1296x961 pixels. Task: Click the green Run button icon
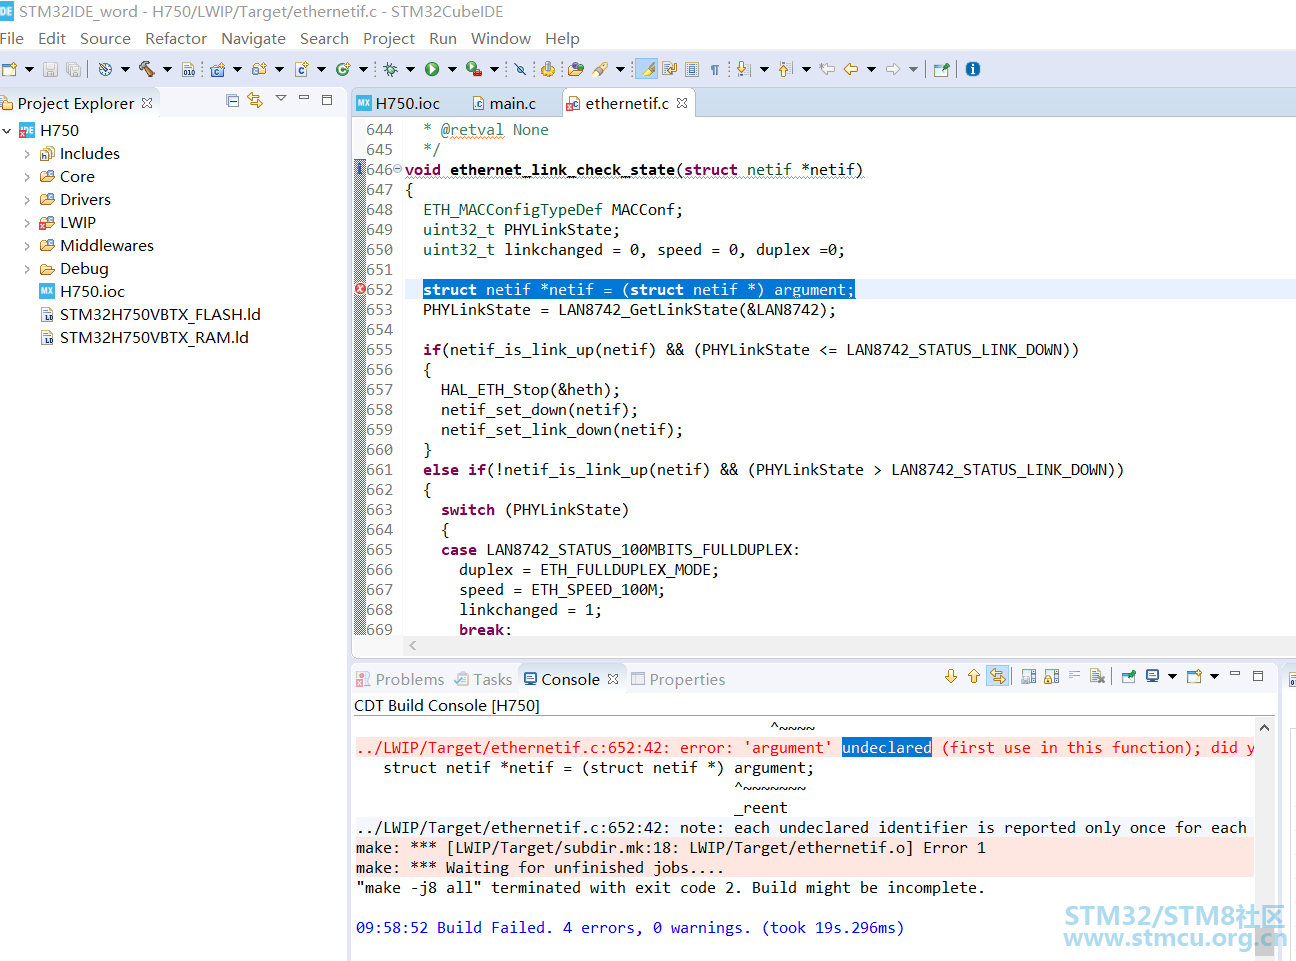click(x=432, y=69)
